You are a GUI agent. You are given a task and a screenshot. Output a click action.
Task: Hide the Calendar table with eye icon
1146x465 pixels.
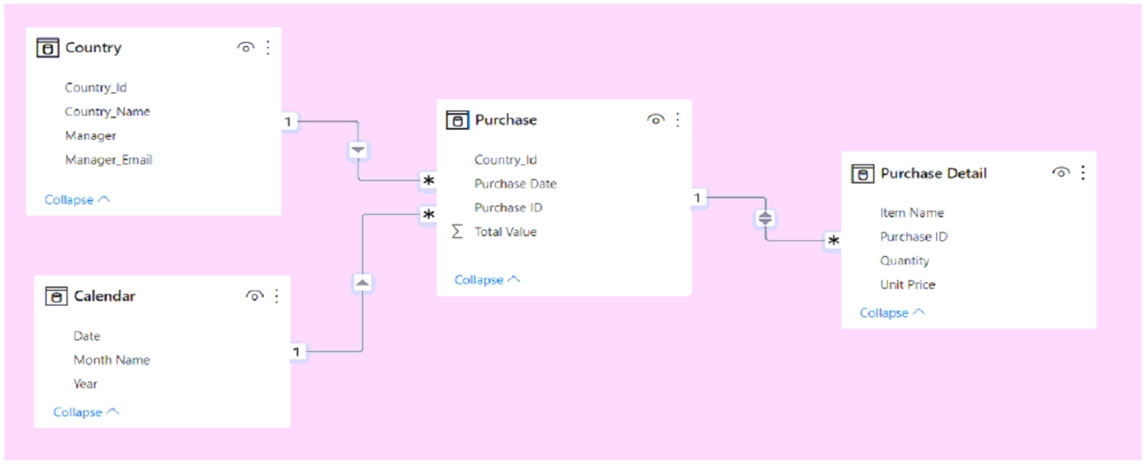click(254, 295)
